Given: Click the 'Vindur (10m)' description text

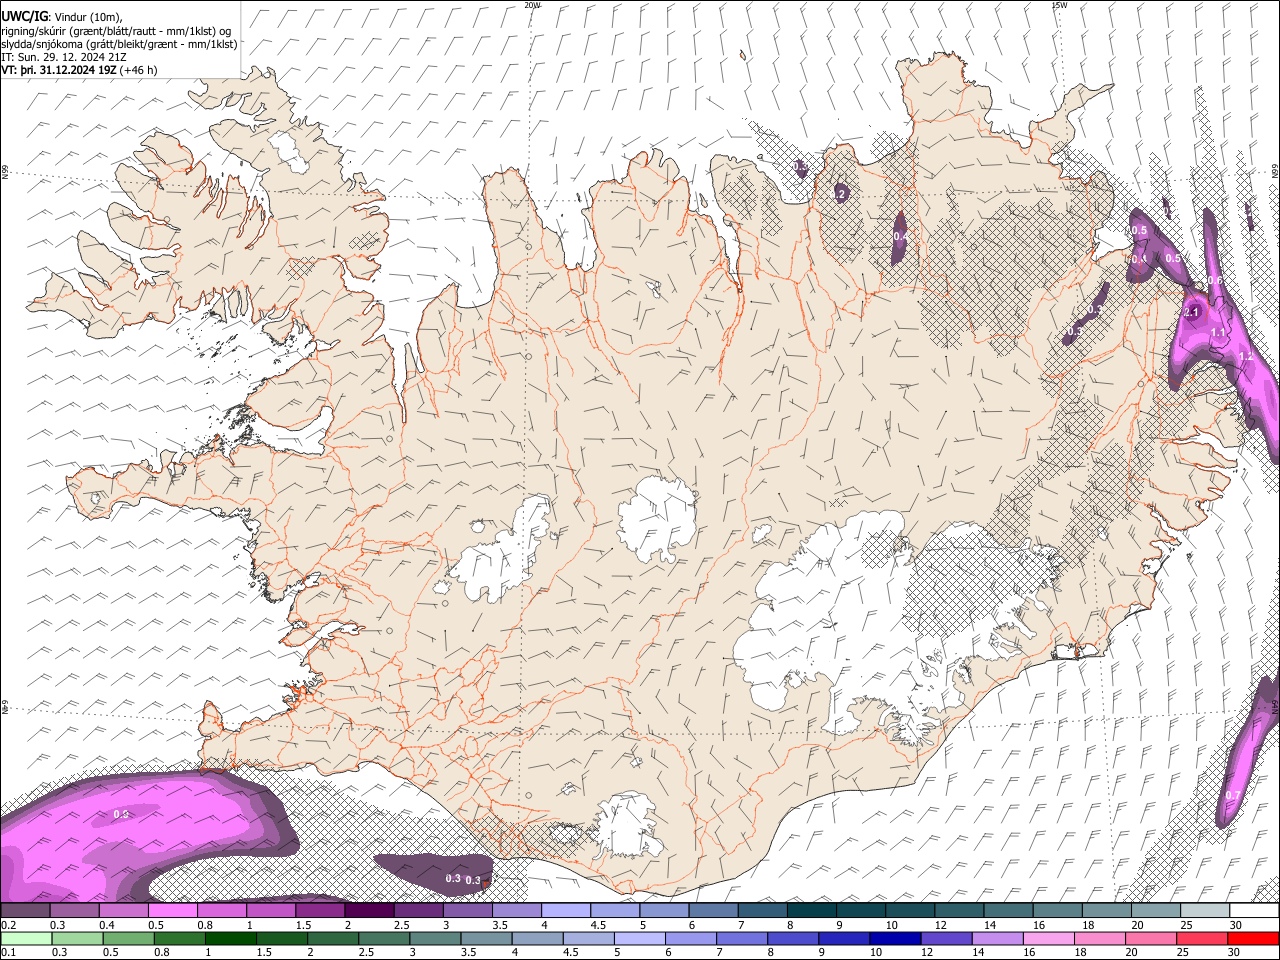Looking at the screenshot, I should coord(88,17).
